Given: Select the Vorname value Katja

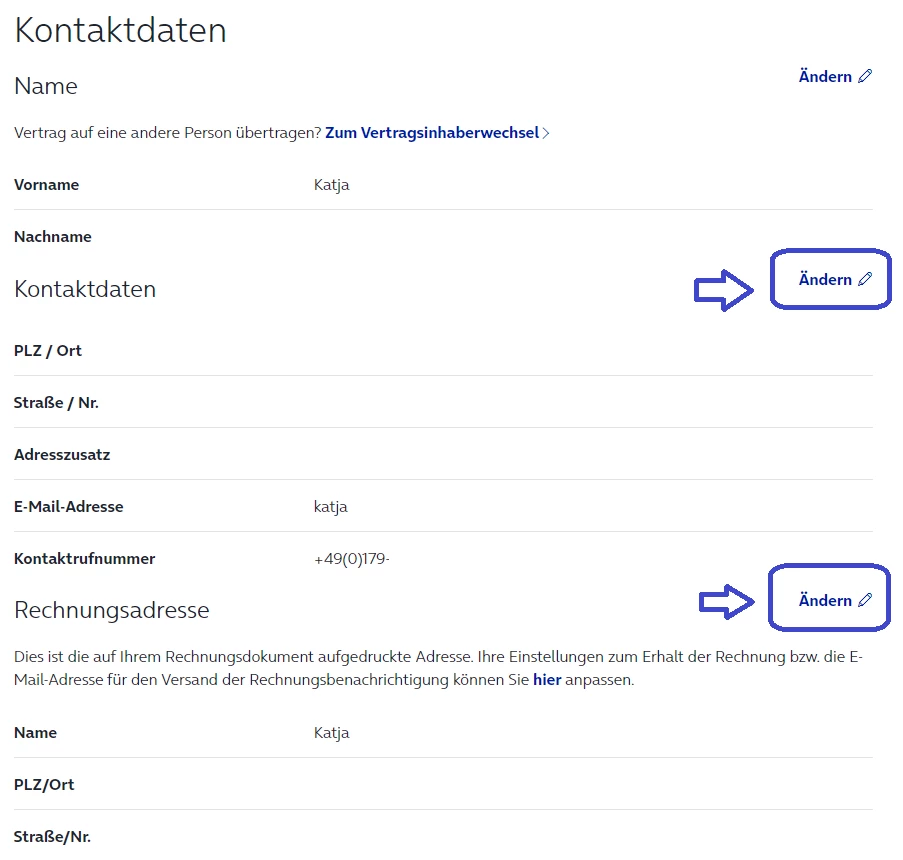Looking at the screenshot, I should [331, 185].
